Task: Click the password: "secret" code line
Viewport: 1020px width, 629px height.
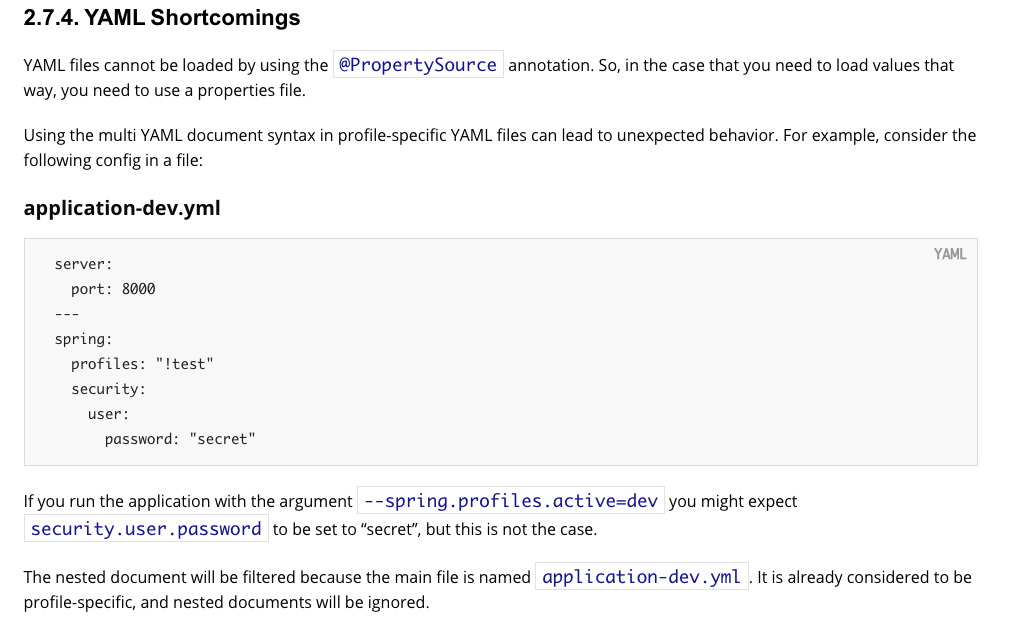Action: tap(180, 439)
